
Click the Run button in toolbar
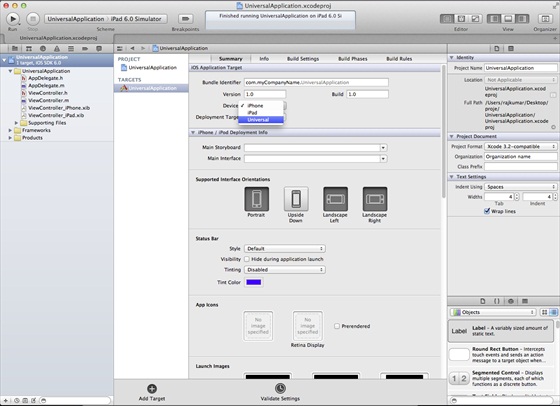pyautogui.click(x=13, y=19)
